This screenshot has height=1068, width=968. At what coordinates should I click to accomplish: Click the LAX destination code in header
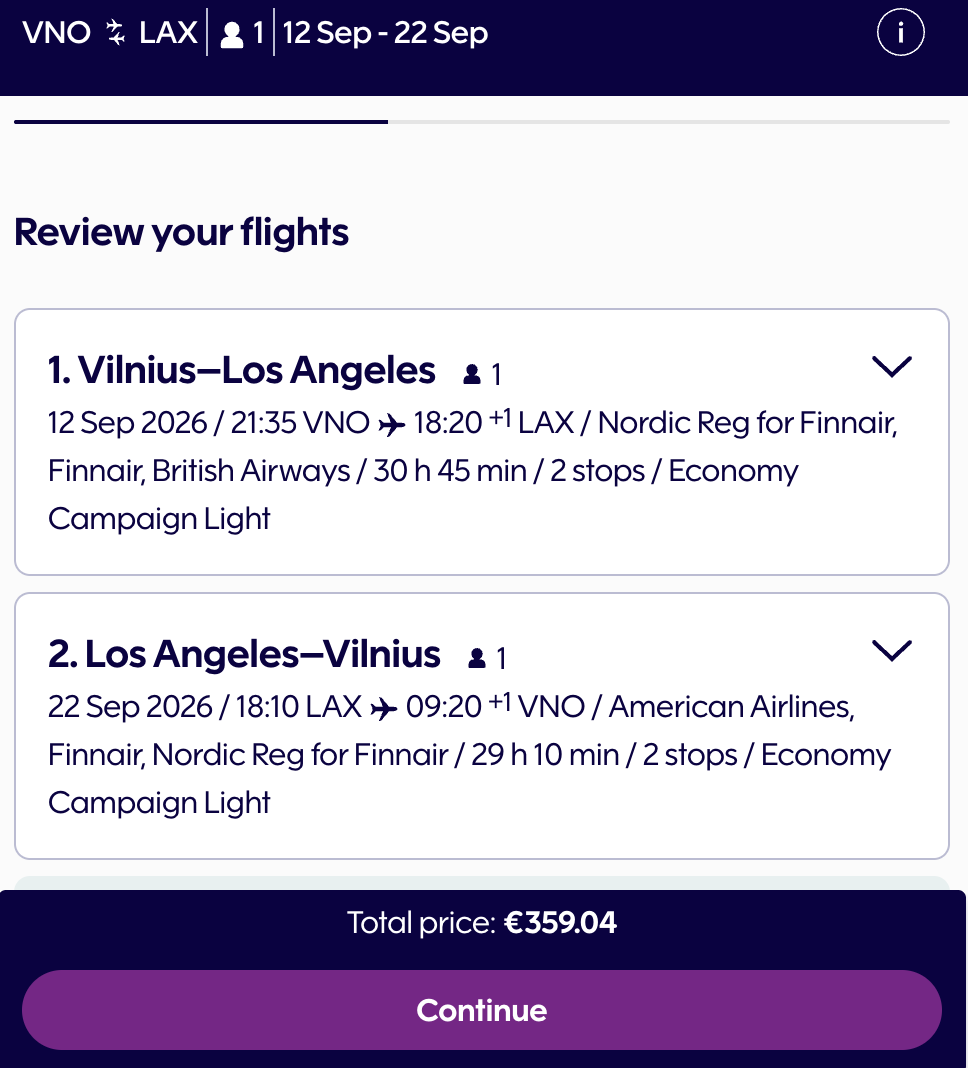pyautogui.click(x=168, y=33)
